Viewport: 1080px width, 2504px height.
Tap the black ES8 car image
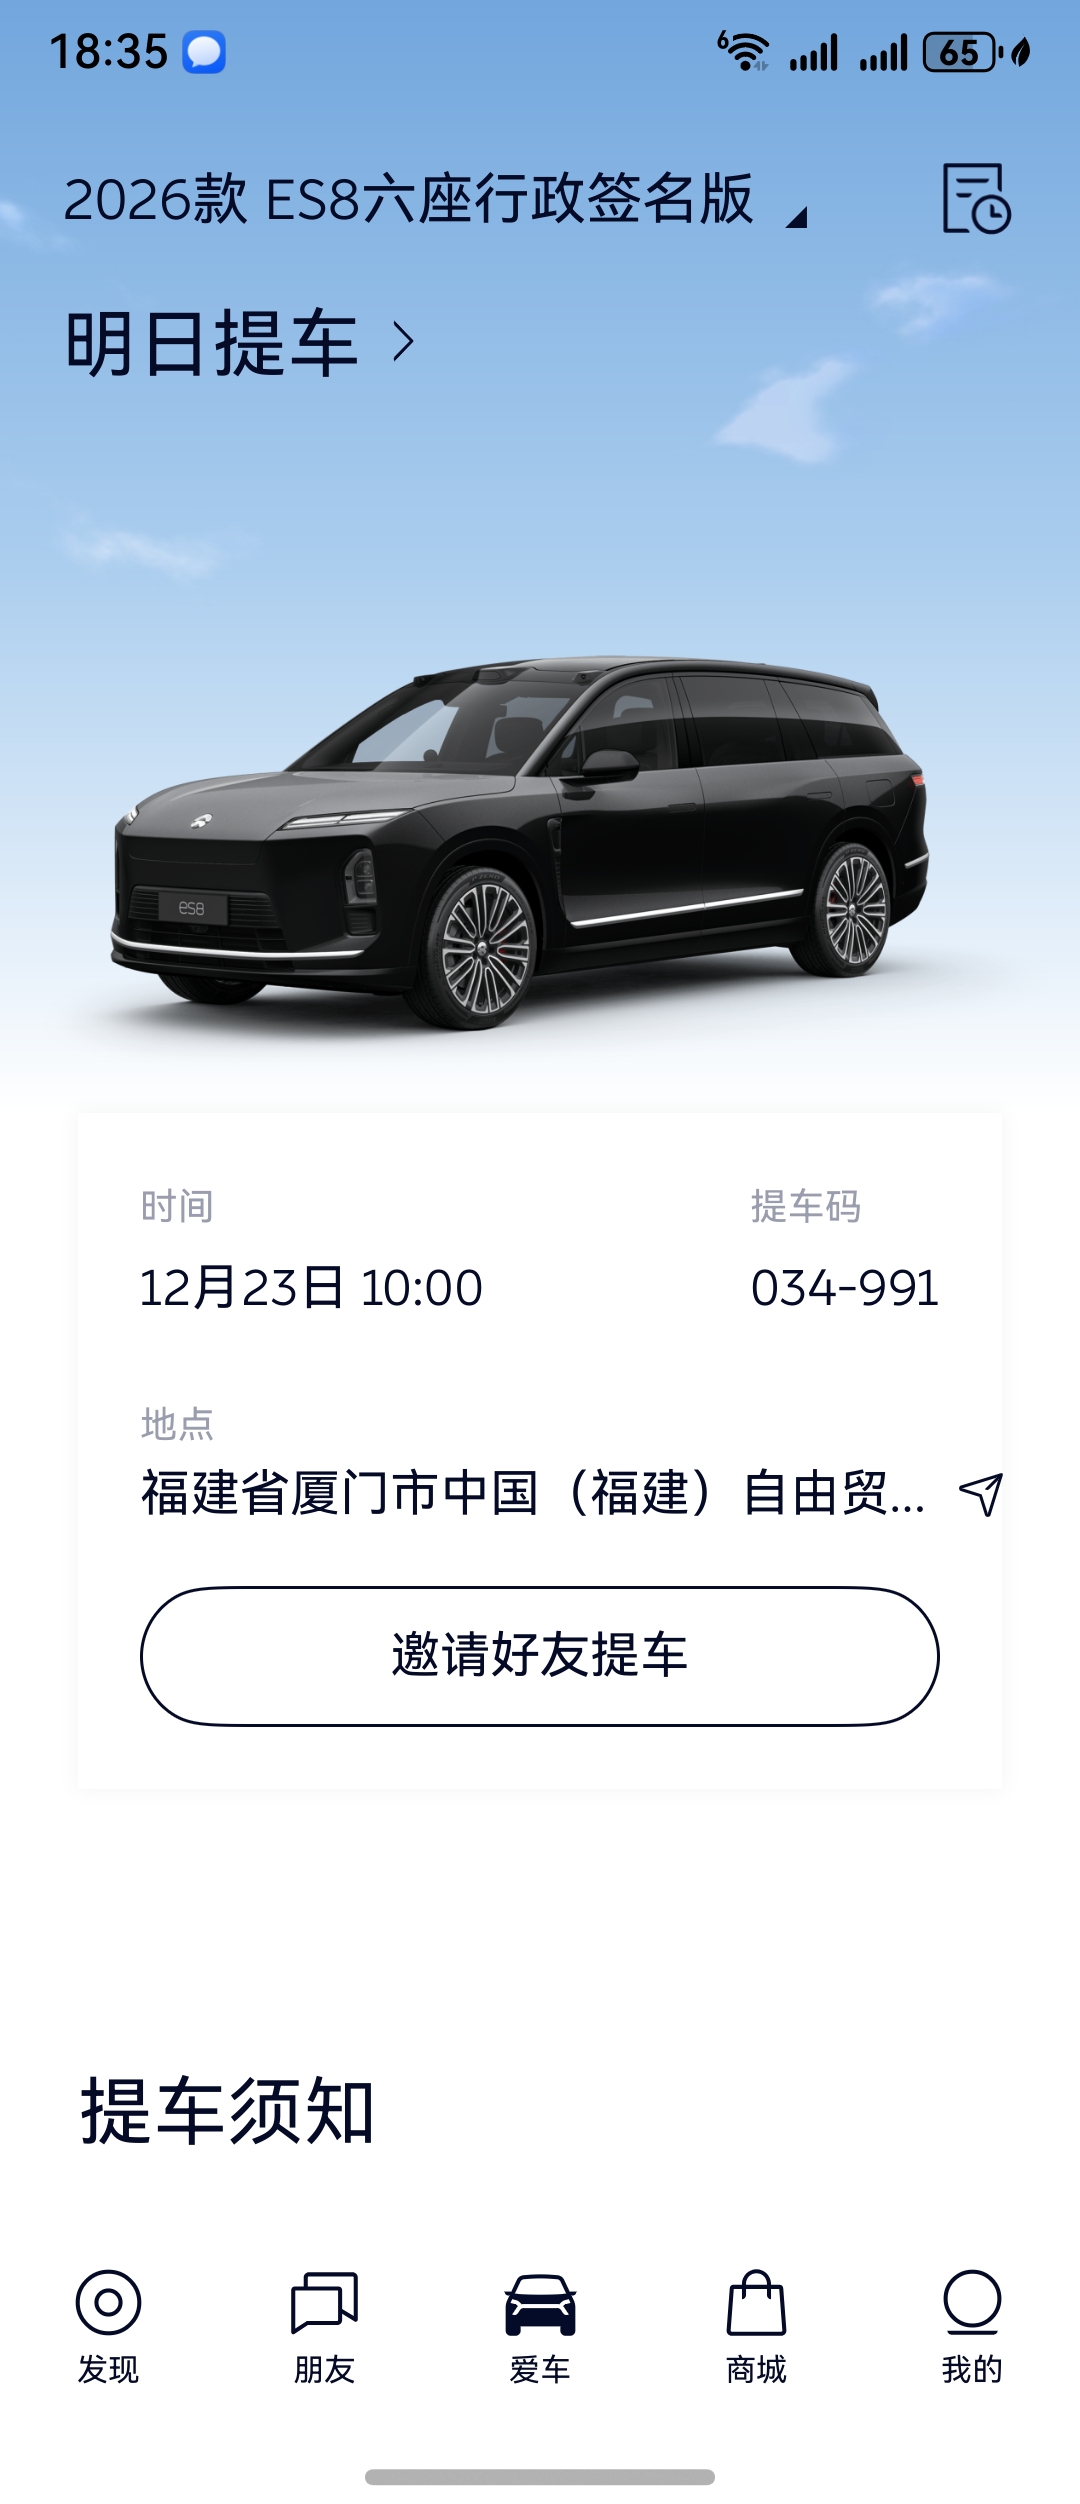(x=520, y=842)
